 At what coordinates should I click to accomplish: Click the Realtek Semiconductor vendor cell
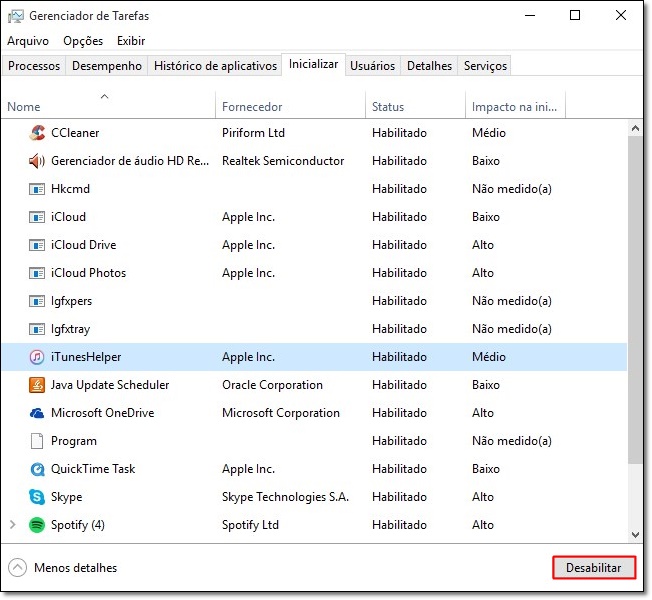(x=283, y=161)
